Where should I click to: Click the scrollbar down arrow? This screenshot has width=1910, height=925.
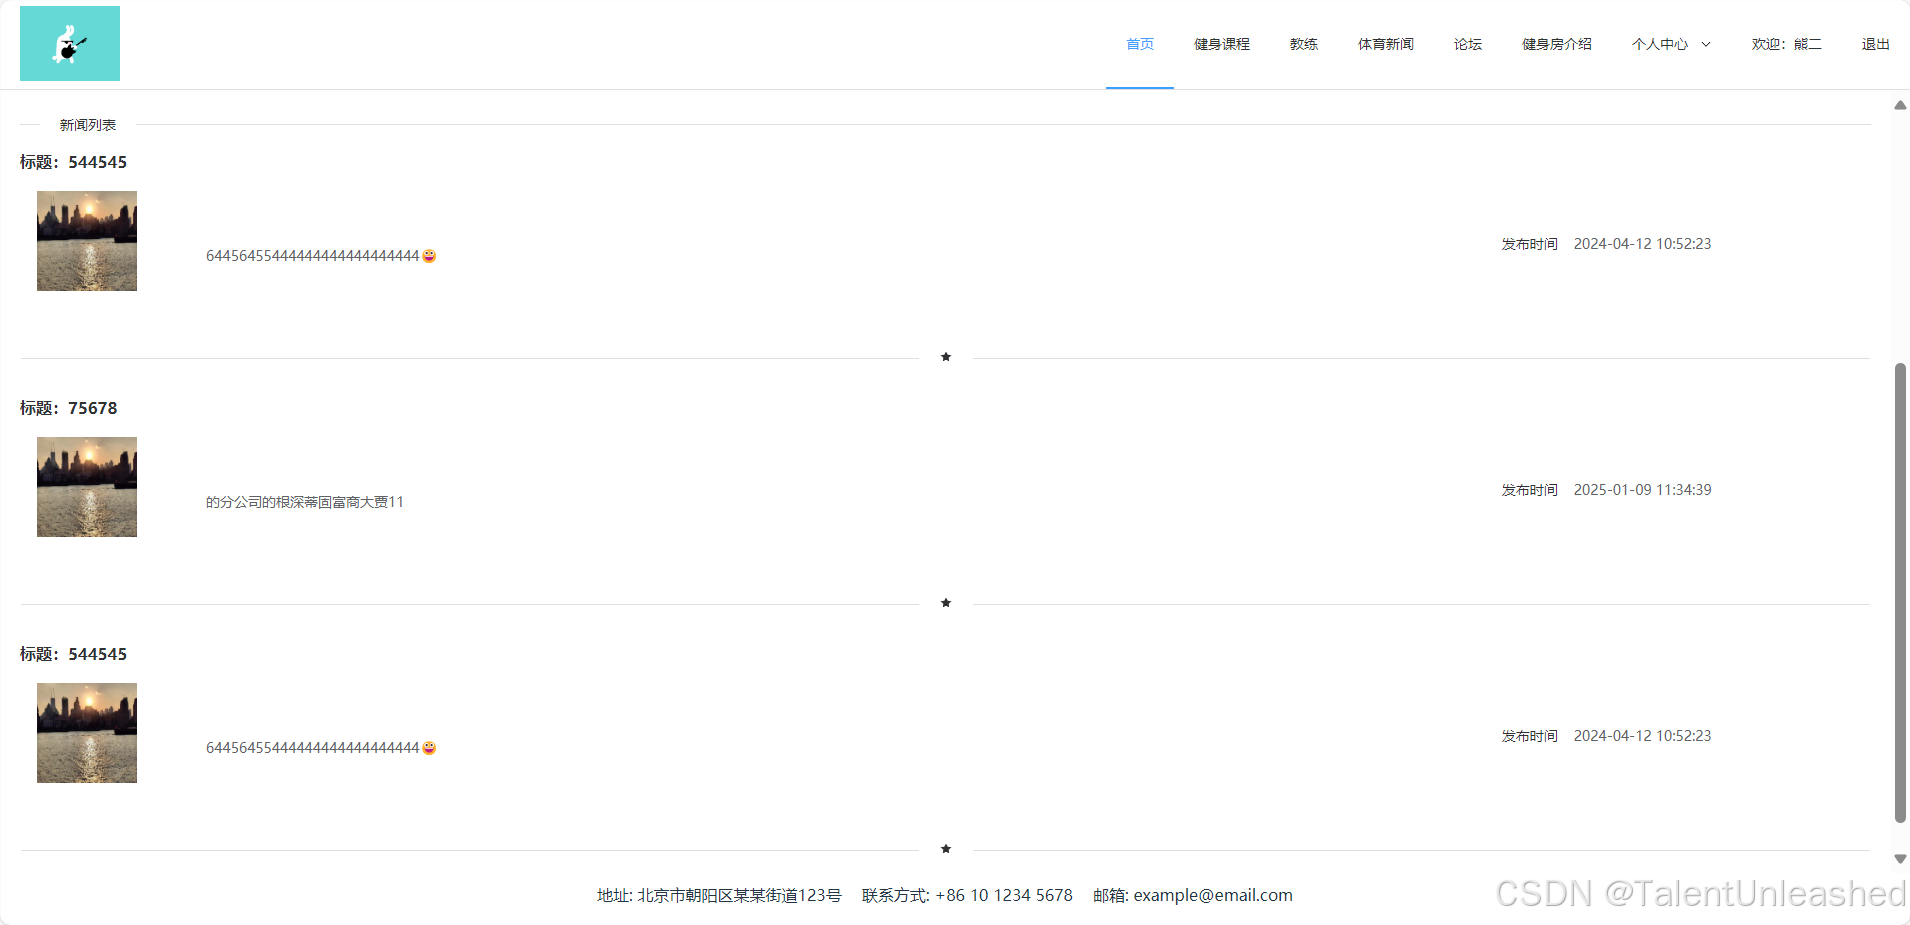point(1900,859)
